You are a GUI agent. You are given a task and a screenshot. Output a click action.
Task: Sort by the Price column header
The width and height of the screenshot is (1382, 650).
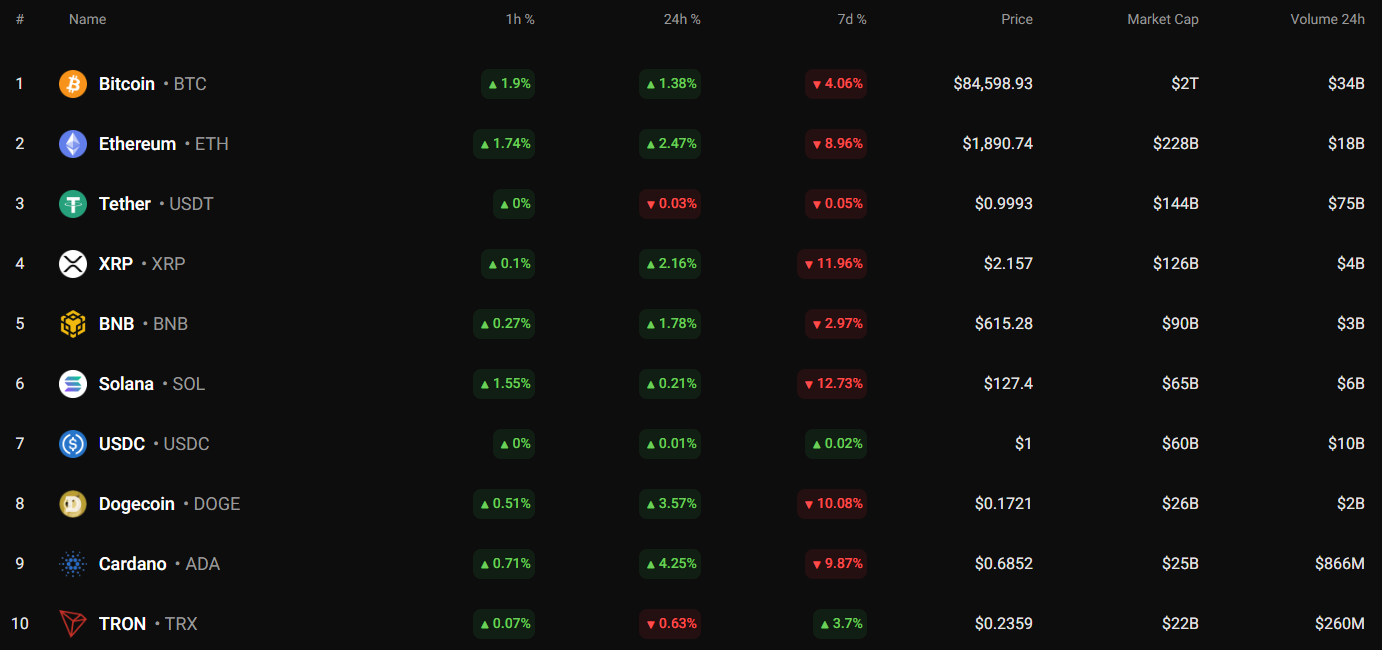coord(1016,19)
